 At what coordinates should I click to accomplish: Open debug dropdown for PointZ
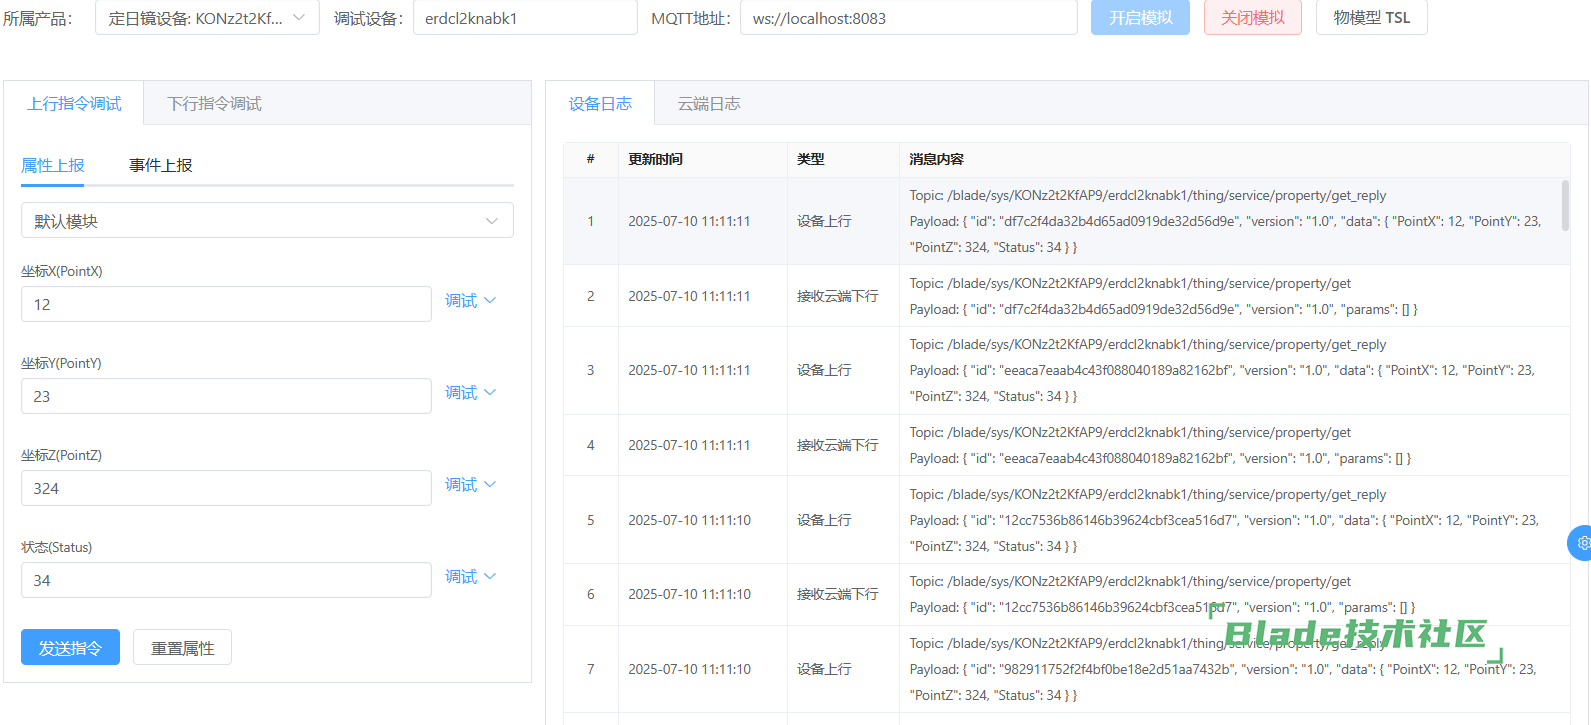pyautogui.click(x=470, y=485)
